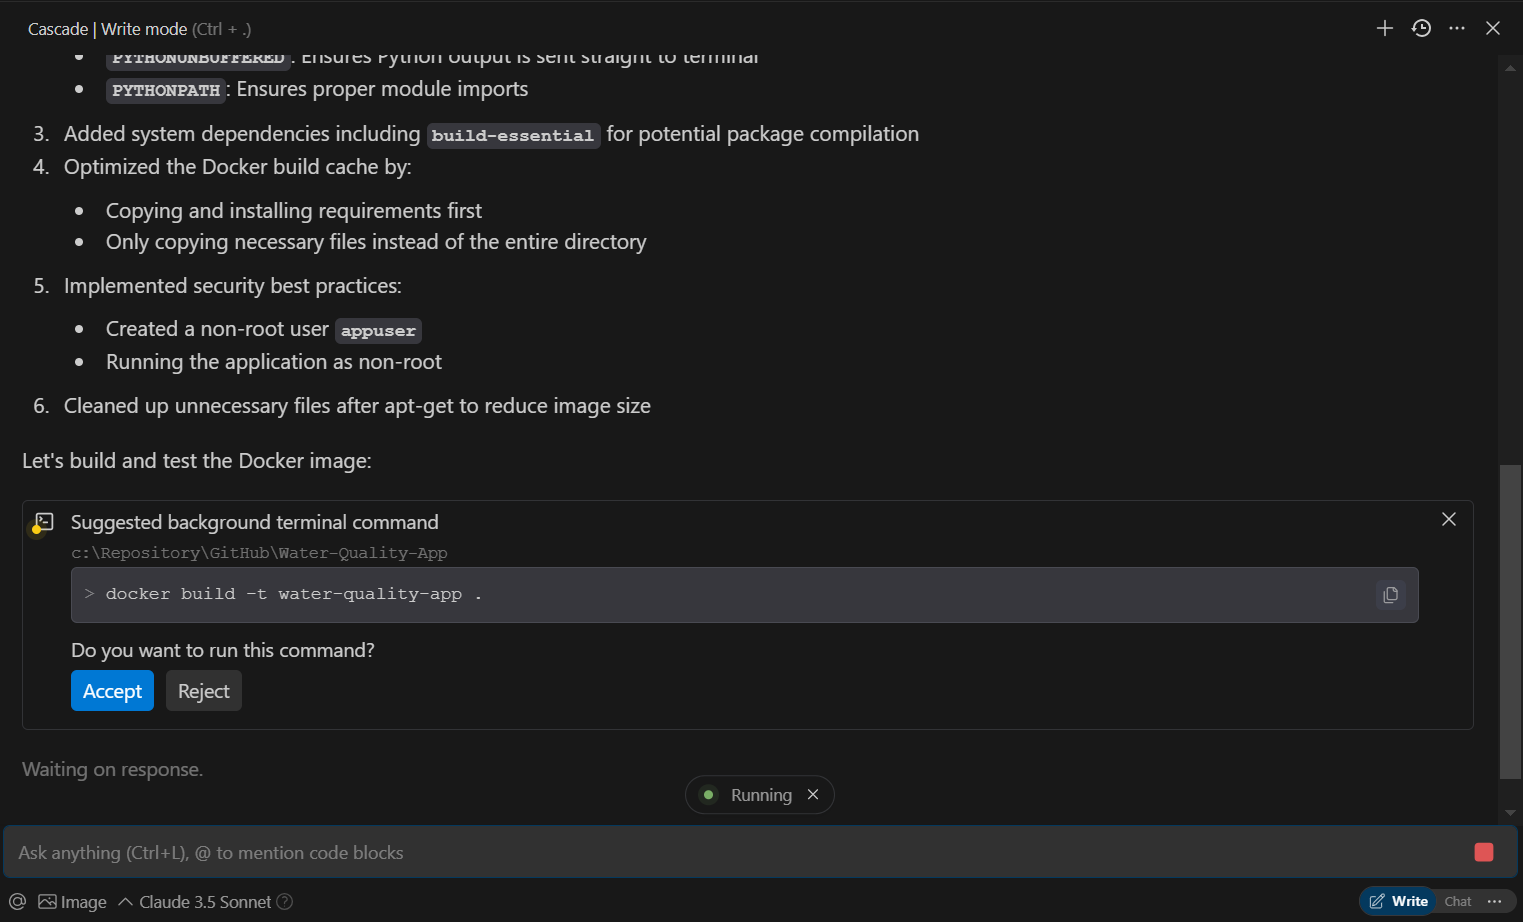The height and width of the screenshot is (922, 1523).
Task: Accept running the docker build command
Action: (112, 691)
